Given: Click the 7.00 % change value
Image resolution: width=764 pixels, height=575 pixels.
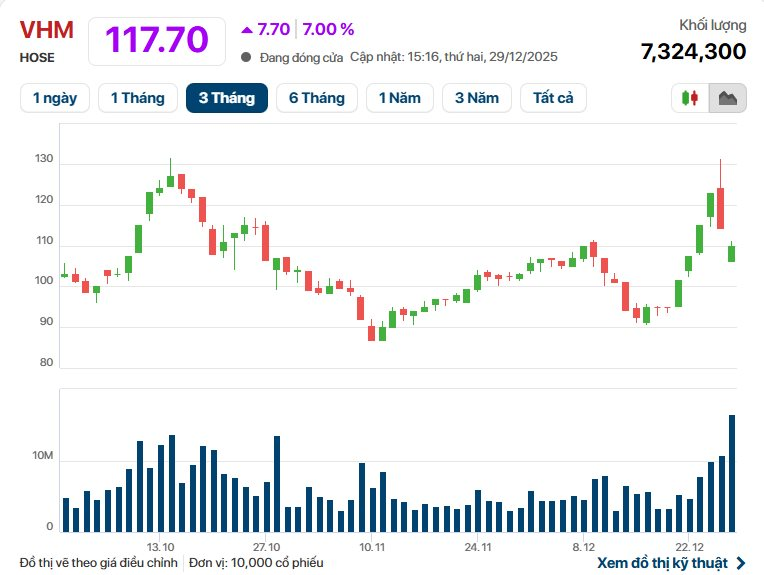Looking at the screenshot, I should point(328,29).
